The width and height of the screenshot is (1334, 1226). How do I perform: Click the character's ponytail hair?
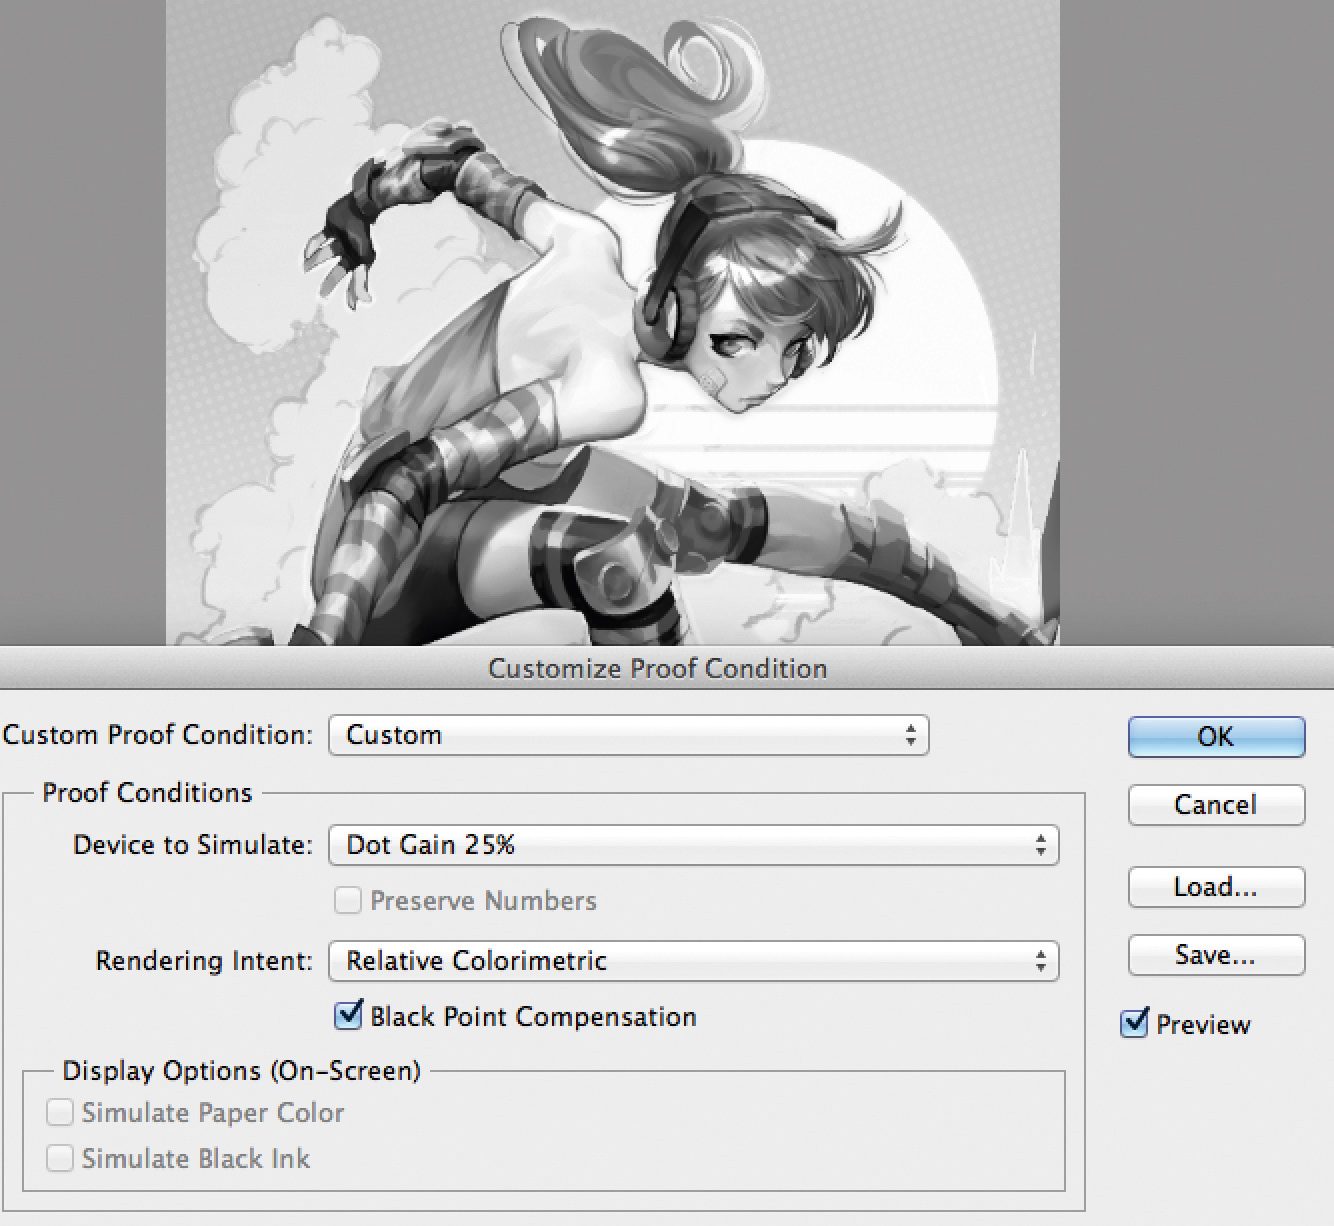(x=620, y=100)
